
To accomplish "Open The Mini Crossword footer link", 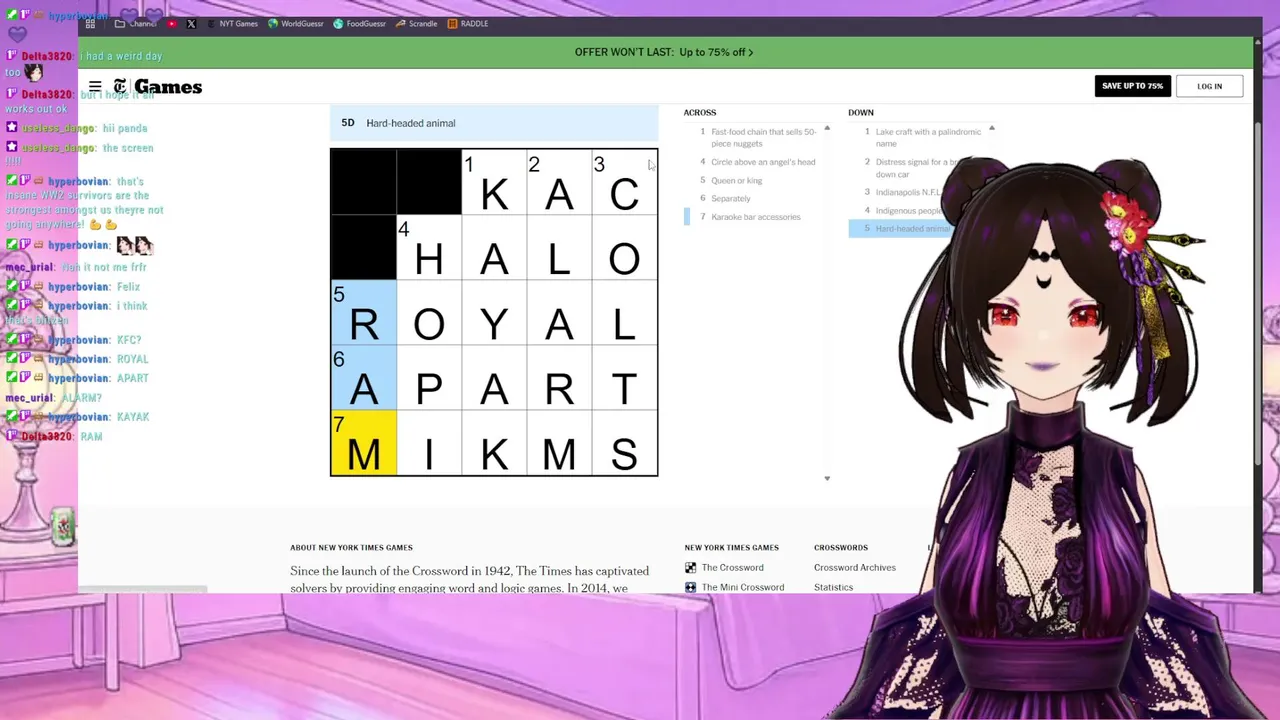I will coord(743,587).
